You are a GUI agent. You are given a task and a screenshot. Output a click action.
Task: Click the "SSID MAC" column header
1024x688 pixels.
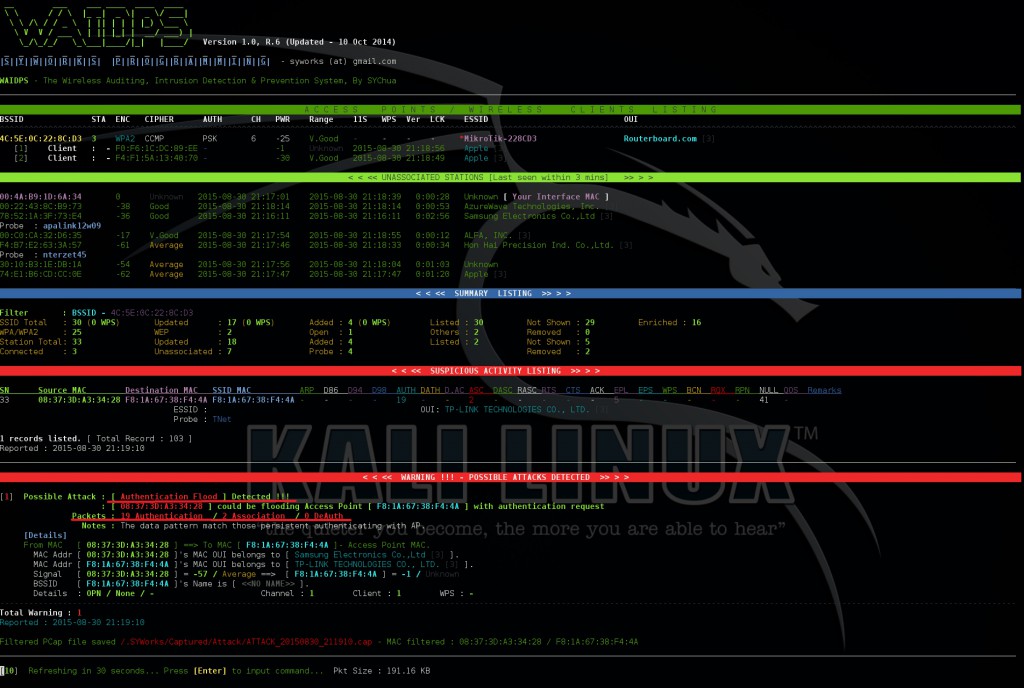[x=231, y=390]
